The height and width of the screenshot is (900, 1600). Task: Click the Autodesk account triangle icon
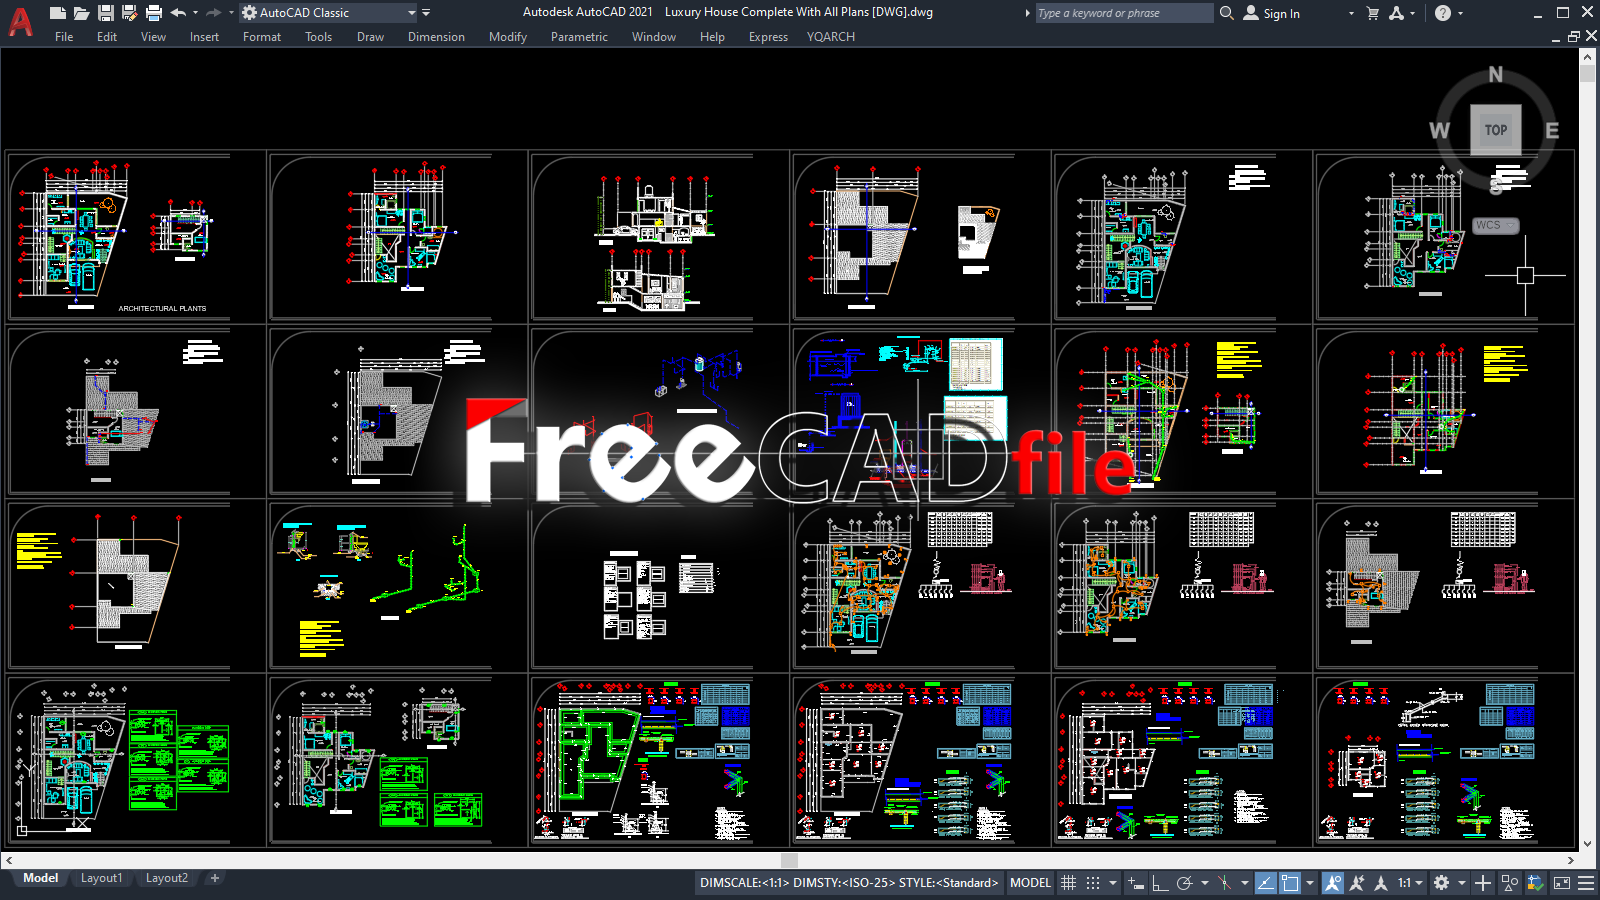(1396, 13)
